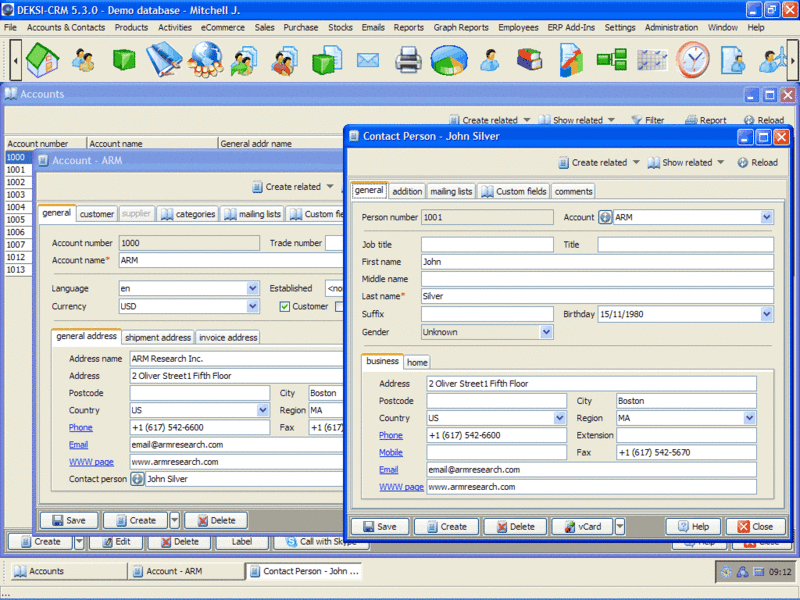
Task: Open the Accounts & Contacts menu
Action: (66, 28)
